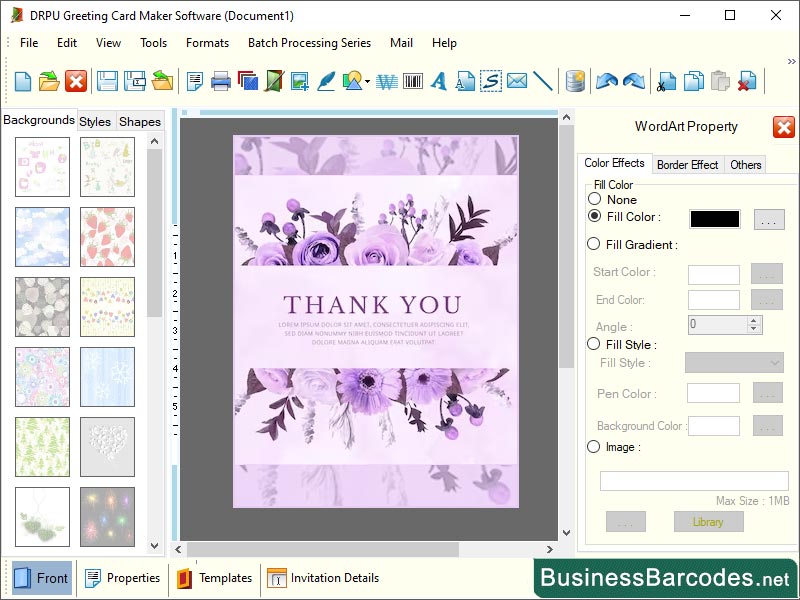Insert a text element with the A icon
Screen dimensions: 800x600
[439, 81]
